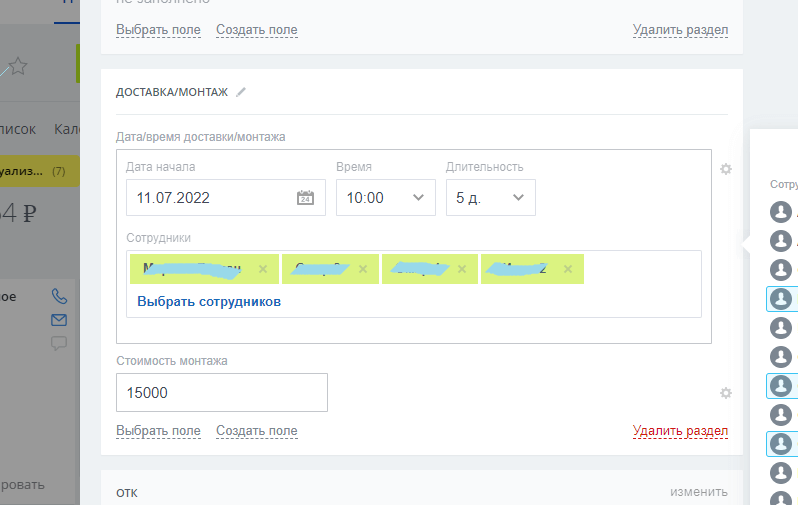Click Создать поле under Стоимость монтажа
Screen dimensions: 798x505
[256, 431]
